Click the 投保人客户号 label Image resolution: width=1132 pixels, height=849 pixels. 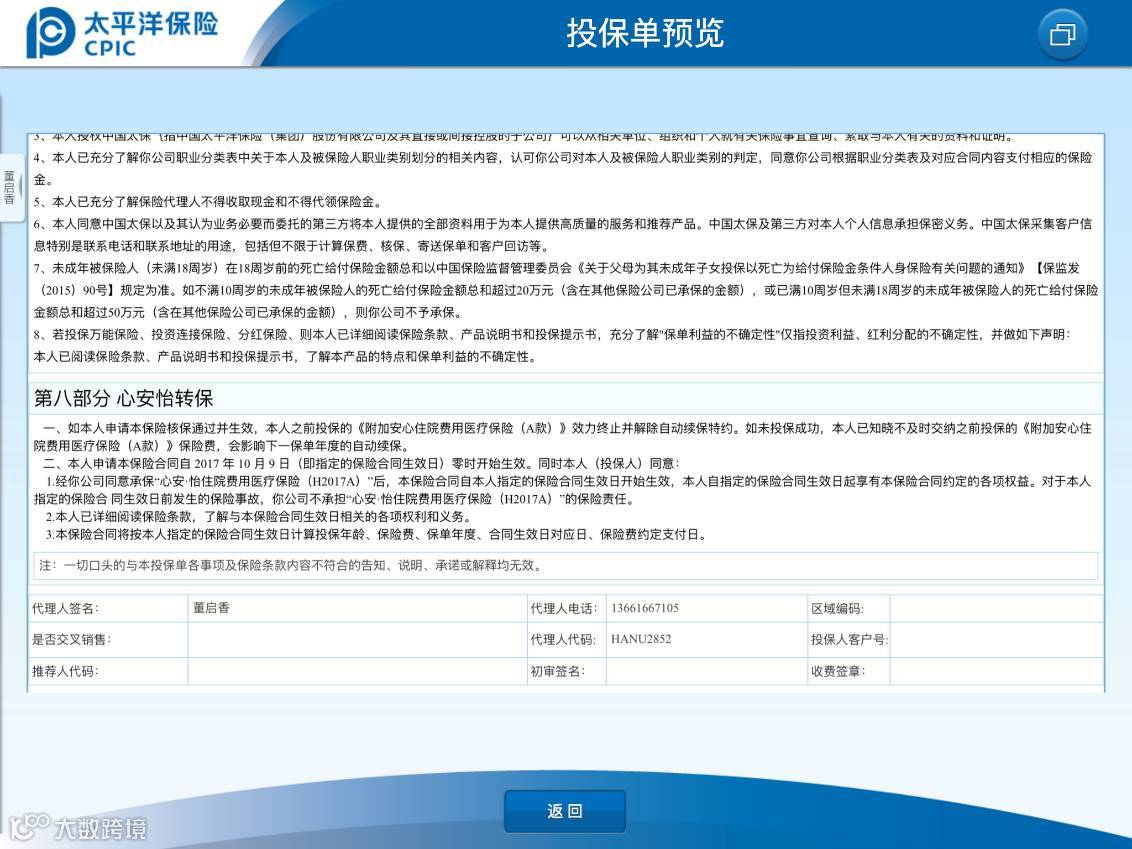[x=849, y=640]
